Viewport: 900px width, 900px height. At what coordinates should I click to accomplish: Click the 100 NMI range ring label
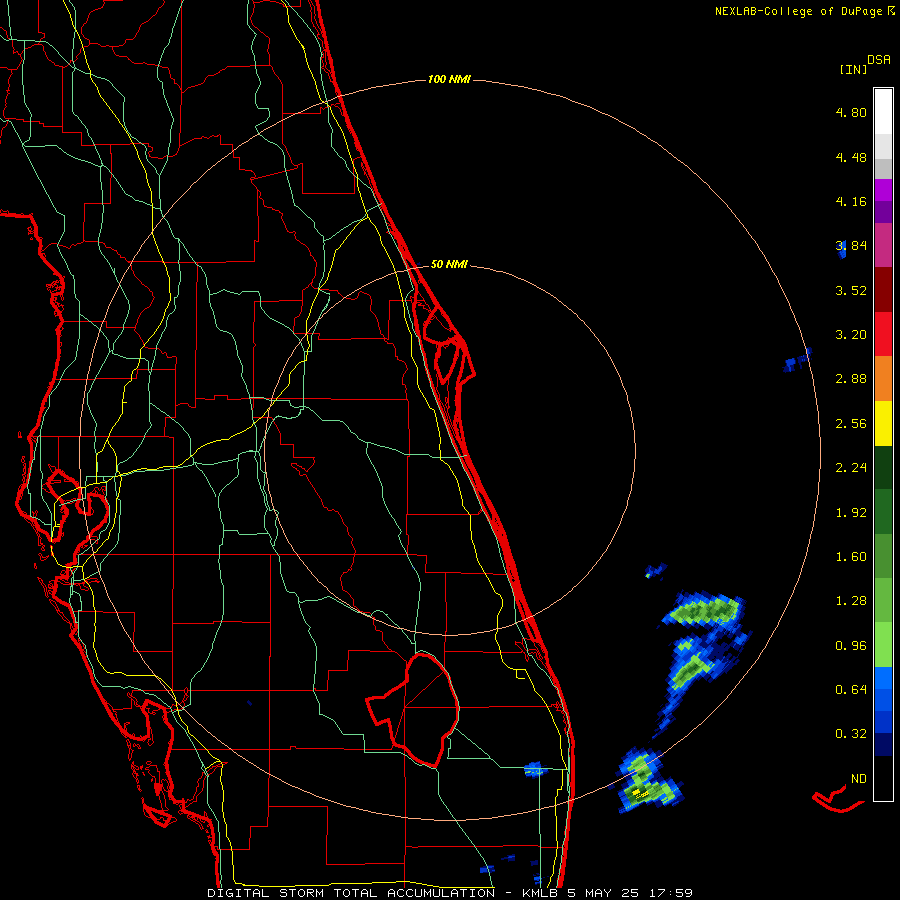coord(449,79)
